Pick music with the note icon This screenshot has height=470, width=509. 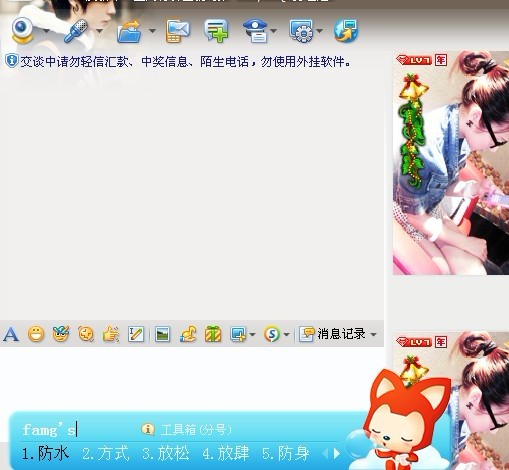tap(188, 334)
